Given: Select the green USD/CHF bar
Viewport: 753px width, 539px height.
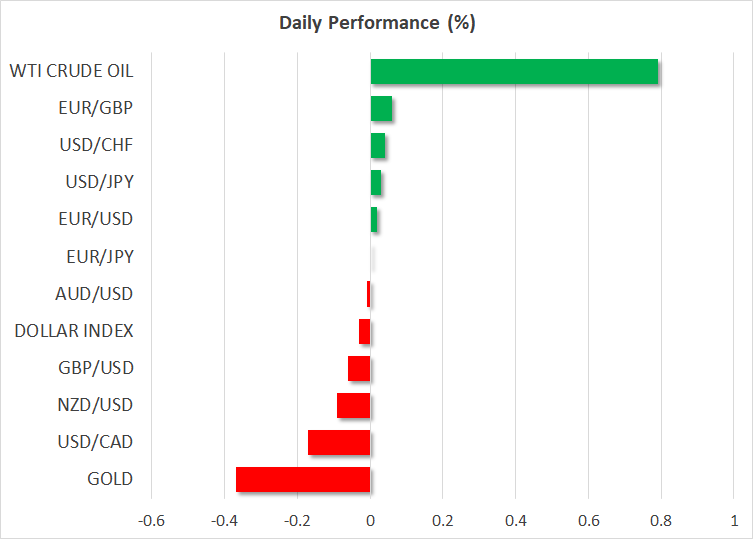Looking at the screenshot, I should [x=378, y=146].
